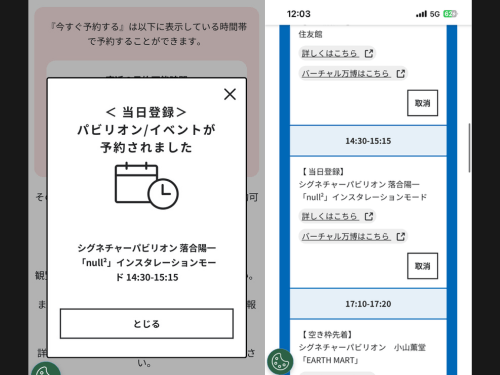
Task: Click external-link icon beside null² バーチャル万博はこちら
Action: 401,236
